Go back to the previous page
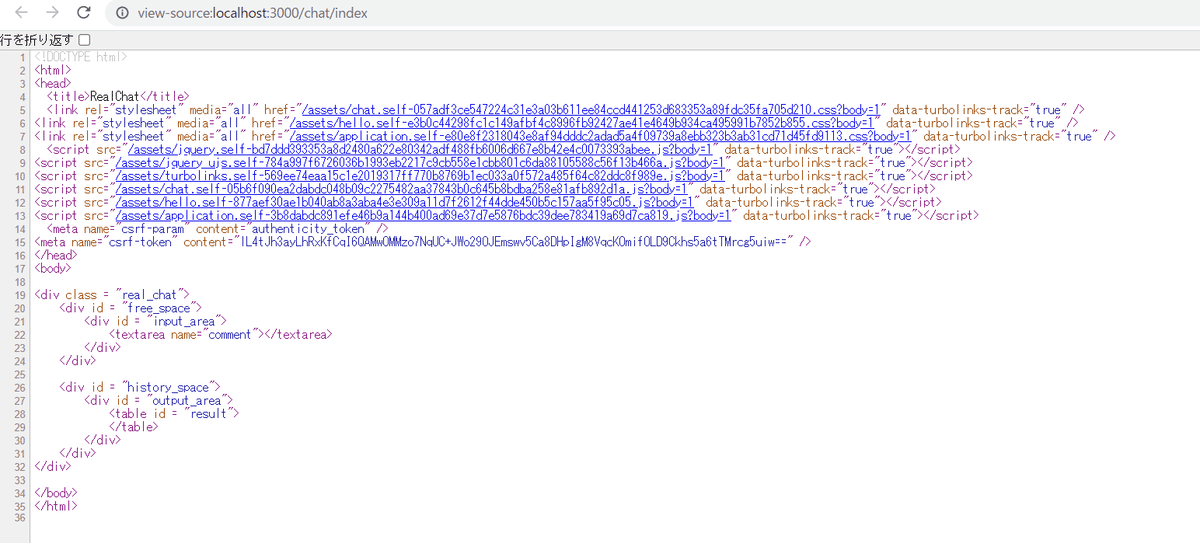 click(21, 13)
